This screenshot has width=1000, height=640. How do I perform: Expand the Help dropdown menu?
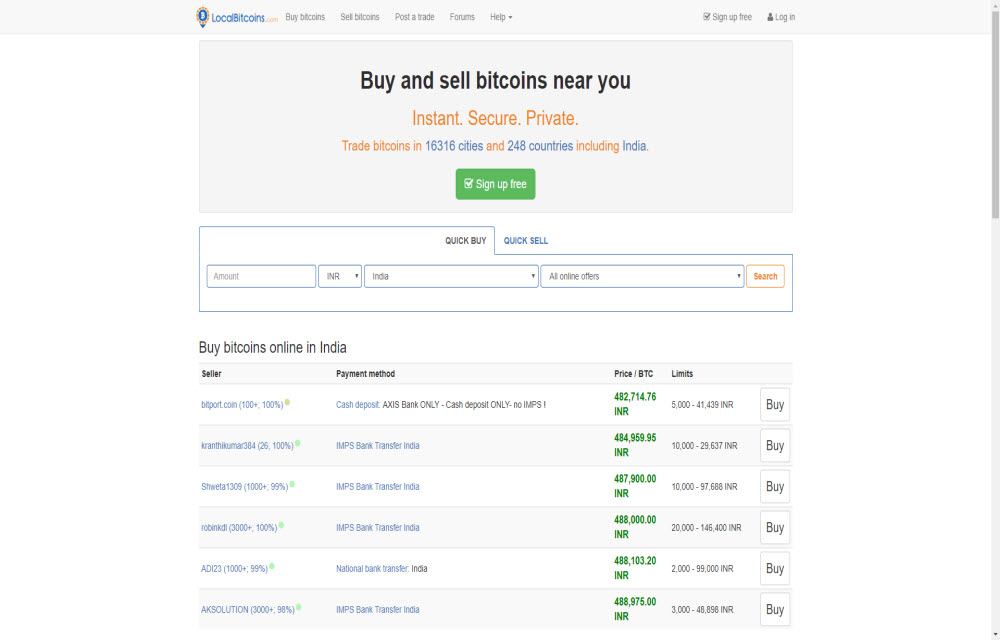(x=501, y=17)
